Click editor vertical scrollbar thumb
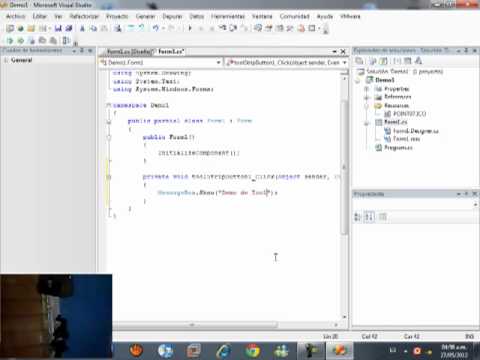The image size is (480, 360). point(344,167)
